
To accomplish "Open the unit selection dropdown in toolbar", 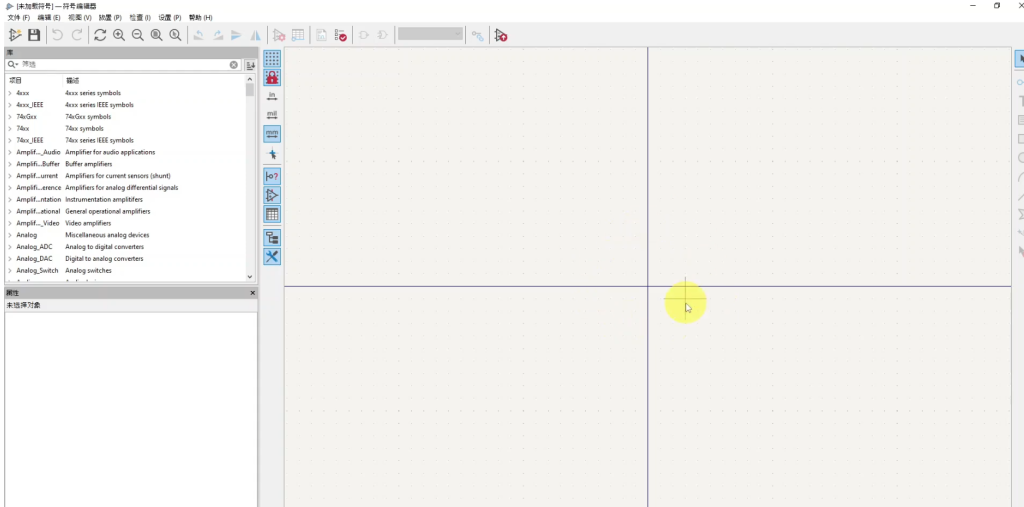I will coord(430,34).
